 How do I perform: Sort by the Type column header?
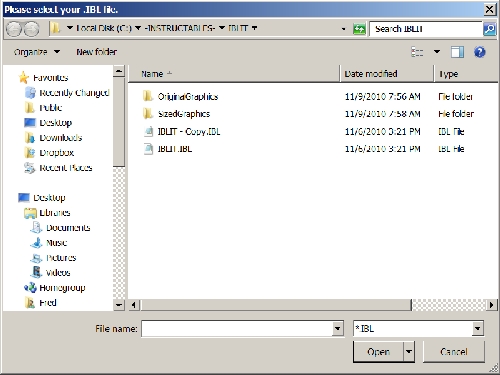(466, 74)
